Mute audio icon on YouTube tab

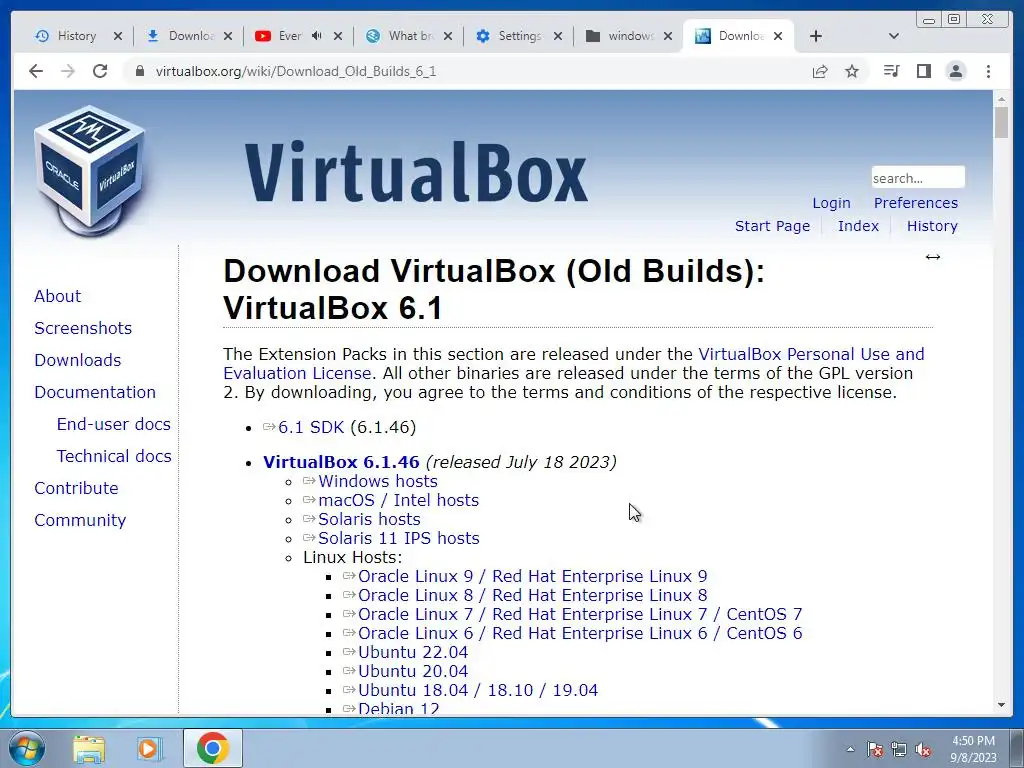[x=317, y=36]
